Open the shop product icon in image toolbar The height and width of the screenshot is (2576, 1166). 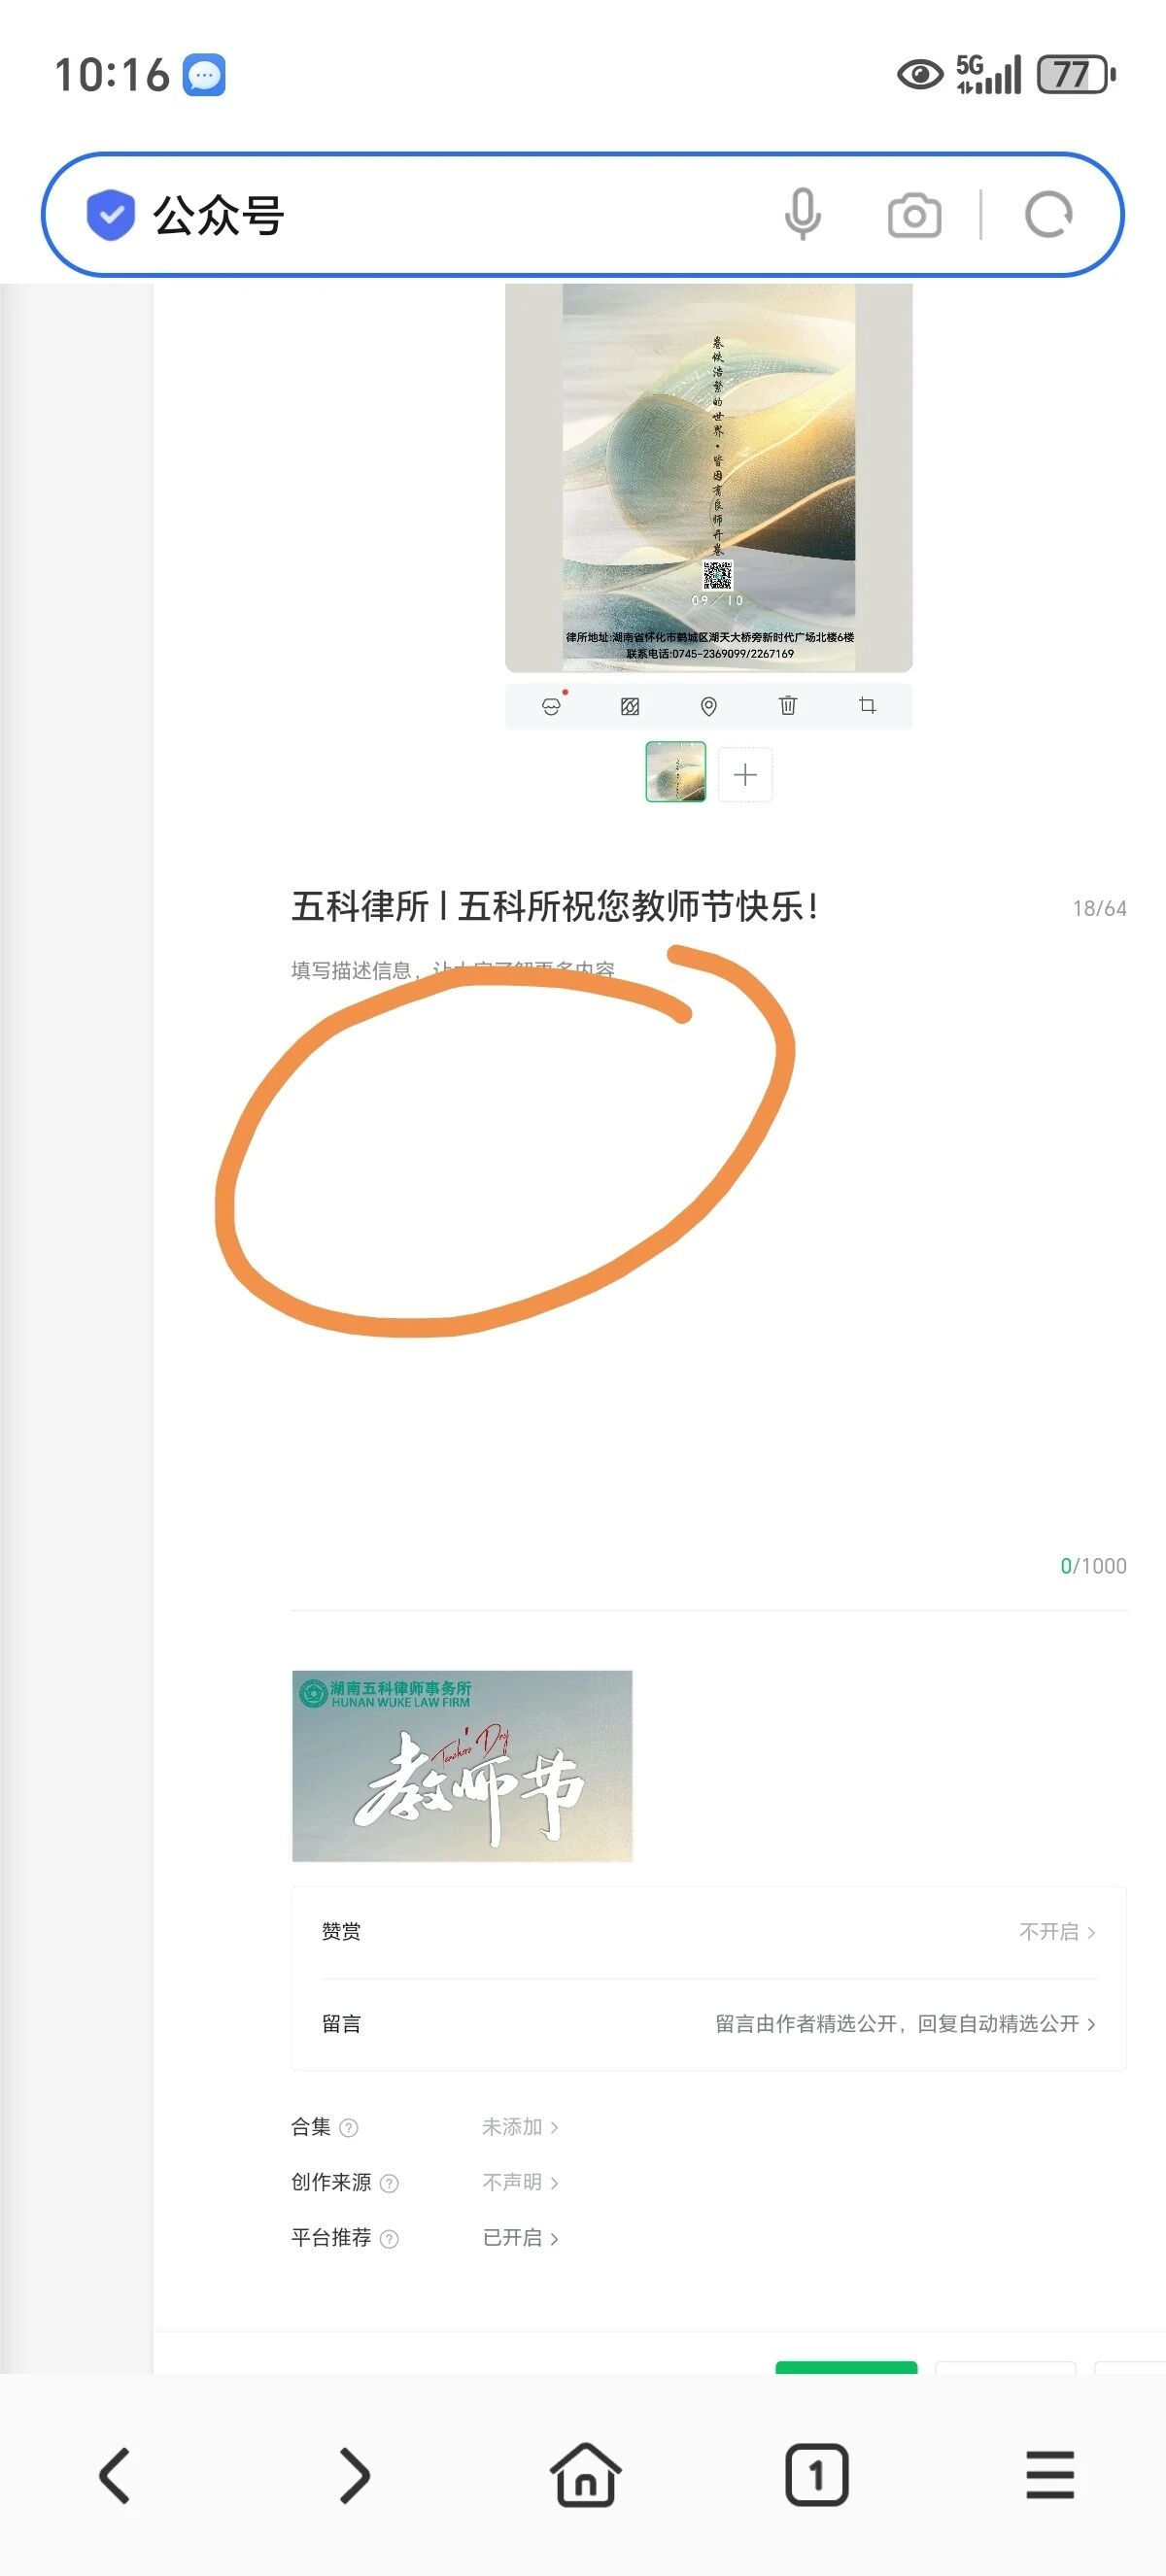[551, 706]
